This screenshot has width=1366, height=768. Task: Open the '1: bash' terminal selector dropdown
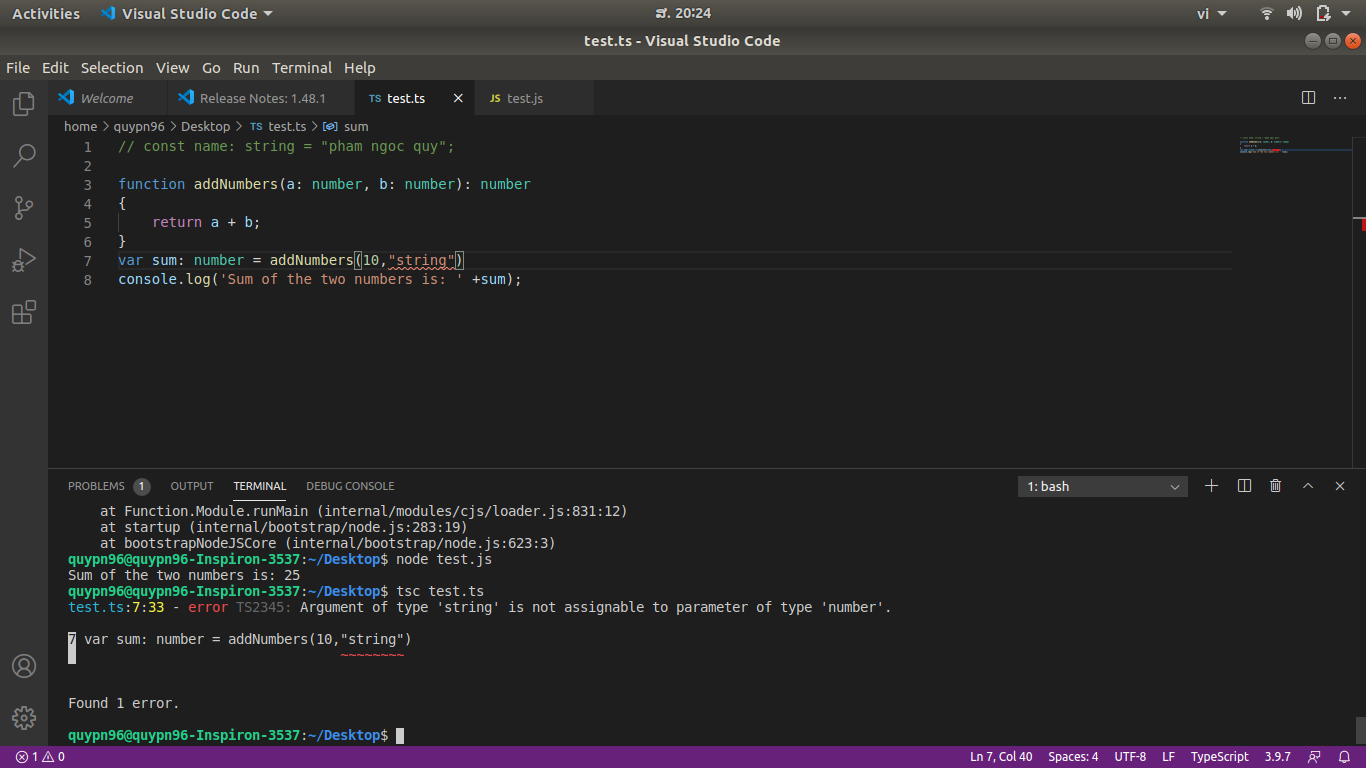tap(1102, 486)
